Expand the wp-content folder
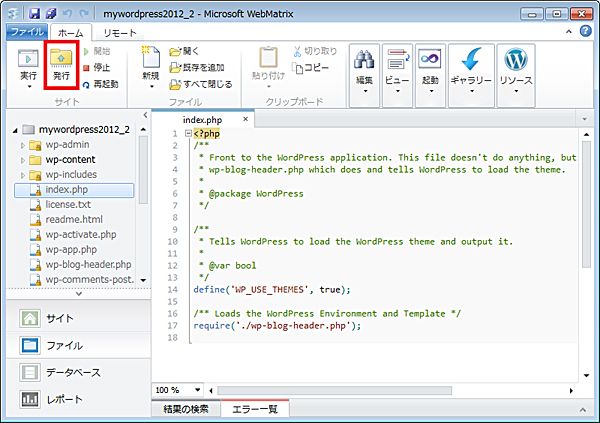The width and height of the screenshot is (600, 423). [x=23, y=160]
